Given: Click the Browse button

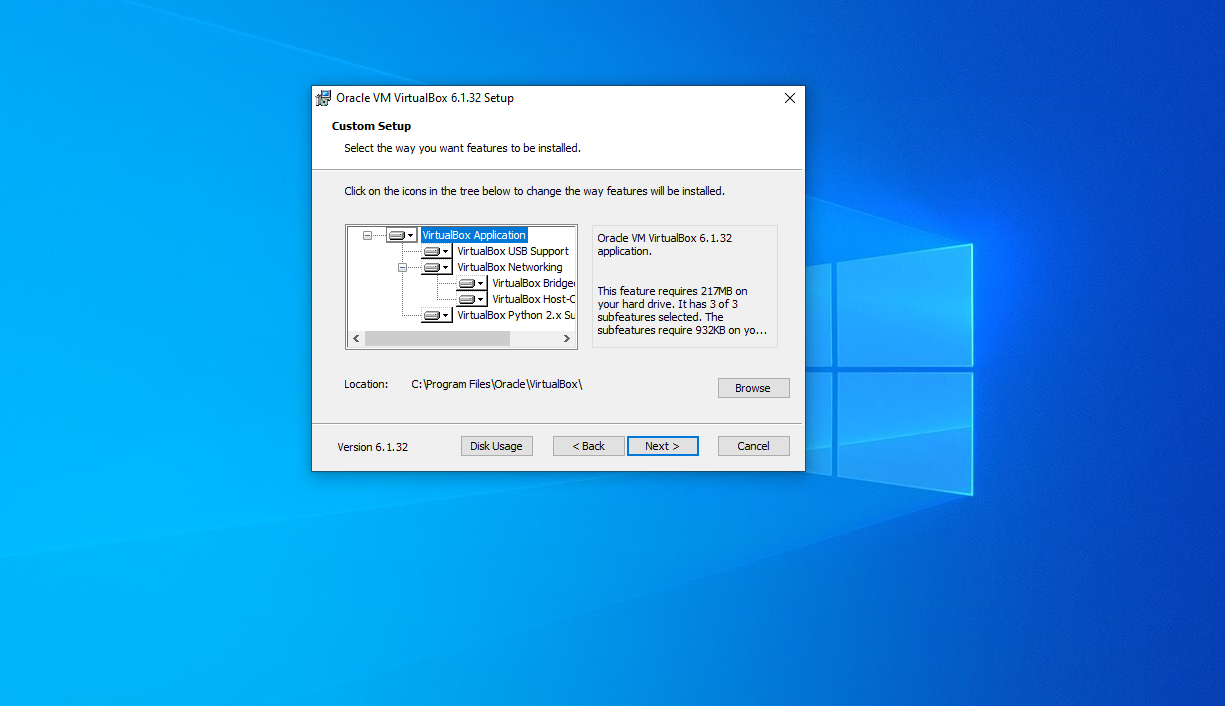Looking at the screenshot, I should click(753, 388).
